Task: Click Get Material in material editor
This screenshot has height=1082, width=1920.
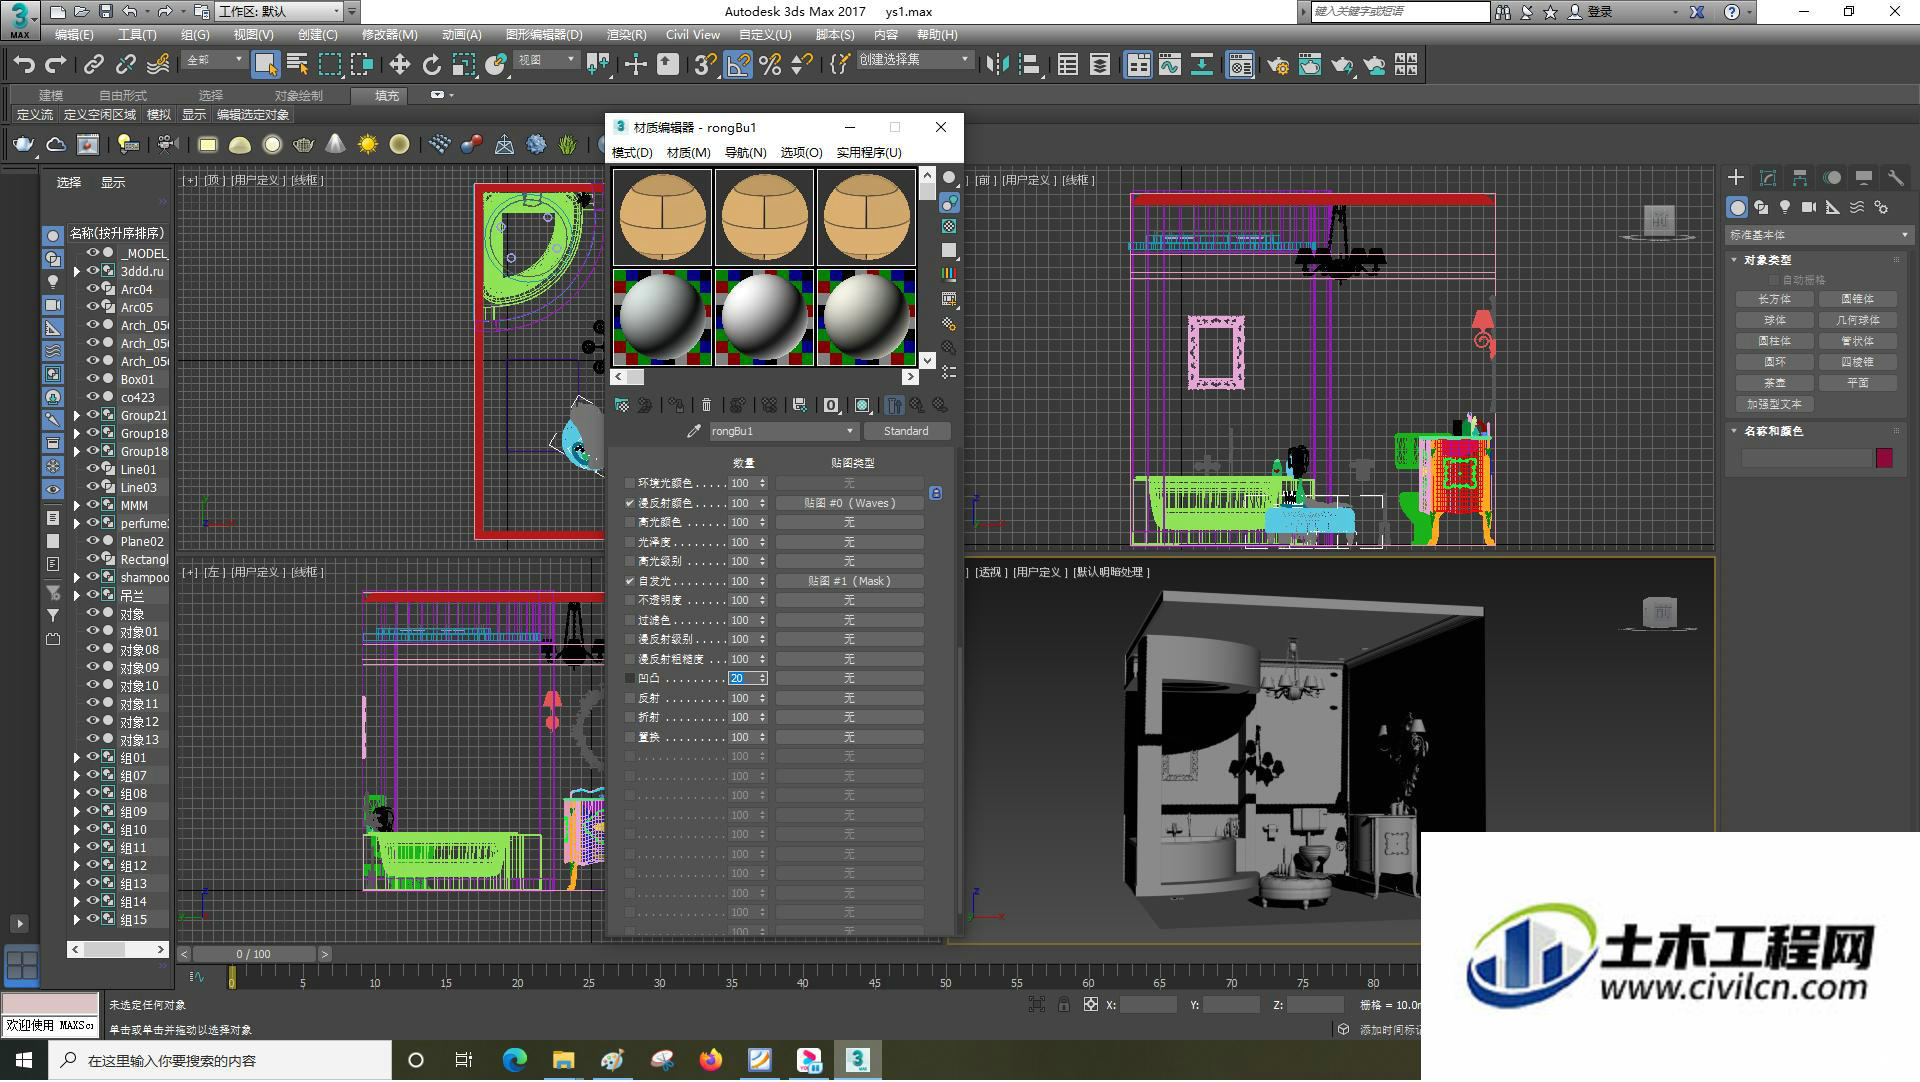Action: click(x=622, y=405)
